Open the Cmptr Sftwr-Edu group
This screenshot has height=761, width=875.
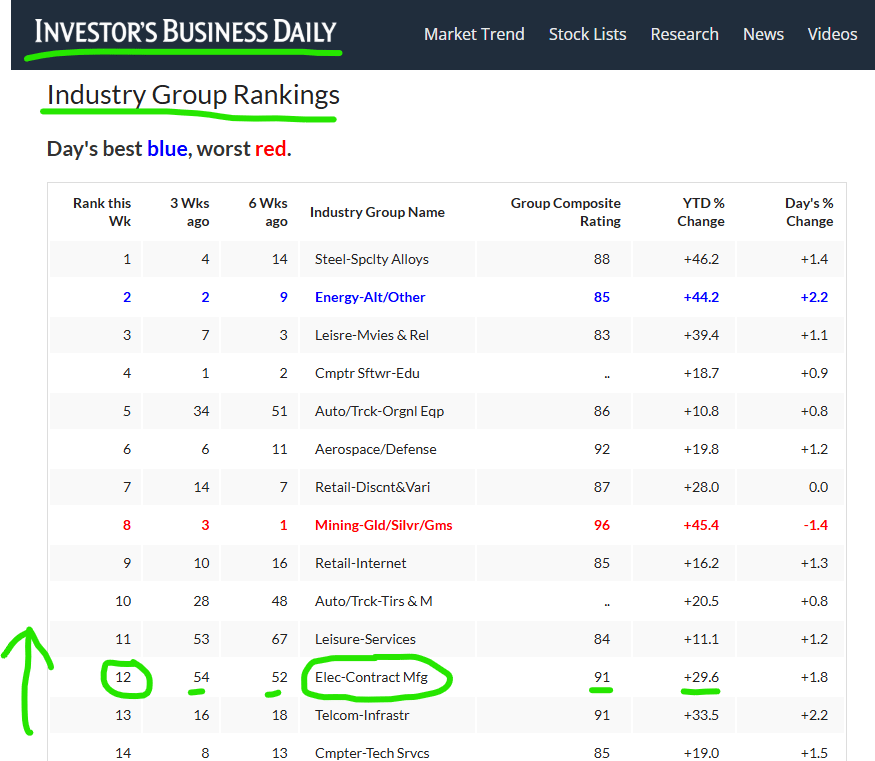[x=367, y=373]
